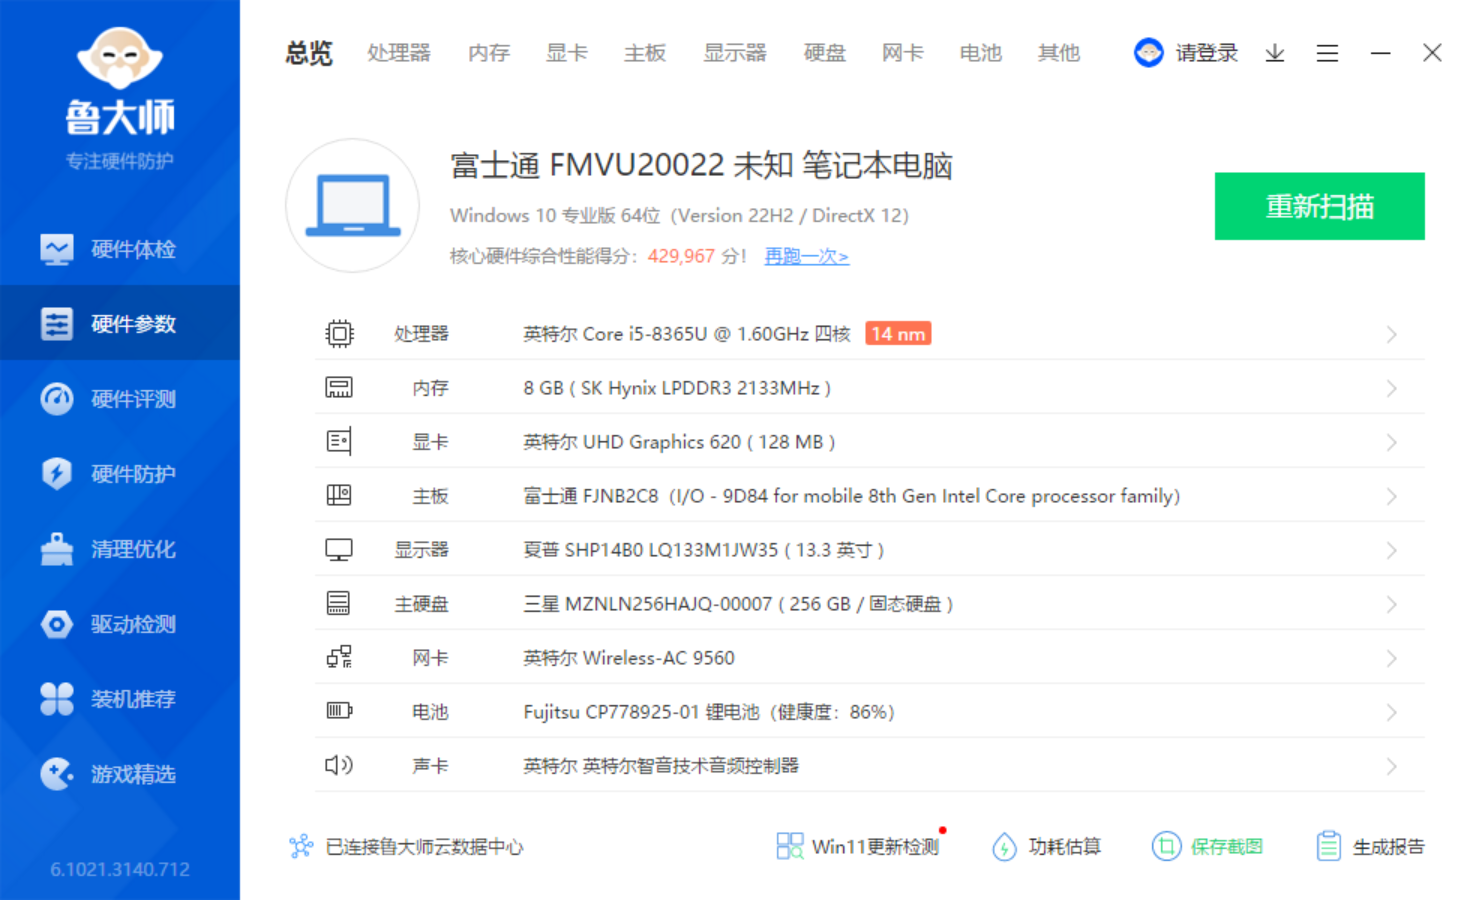Open the 硬件防护 shield icon
Viewport: 1470px width, 900px height.
click(x=57, y=474)
